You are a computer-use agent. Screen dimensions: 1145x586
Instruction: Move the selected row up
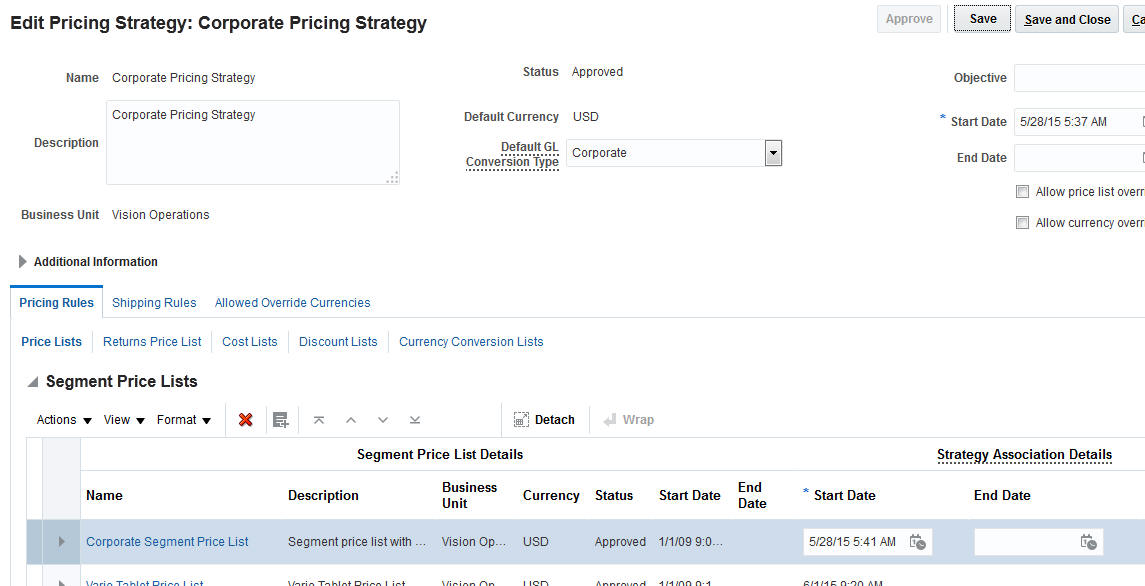[350, 419]
